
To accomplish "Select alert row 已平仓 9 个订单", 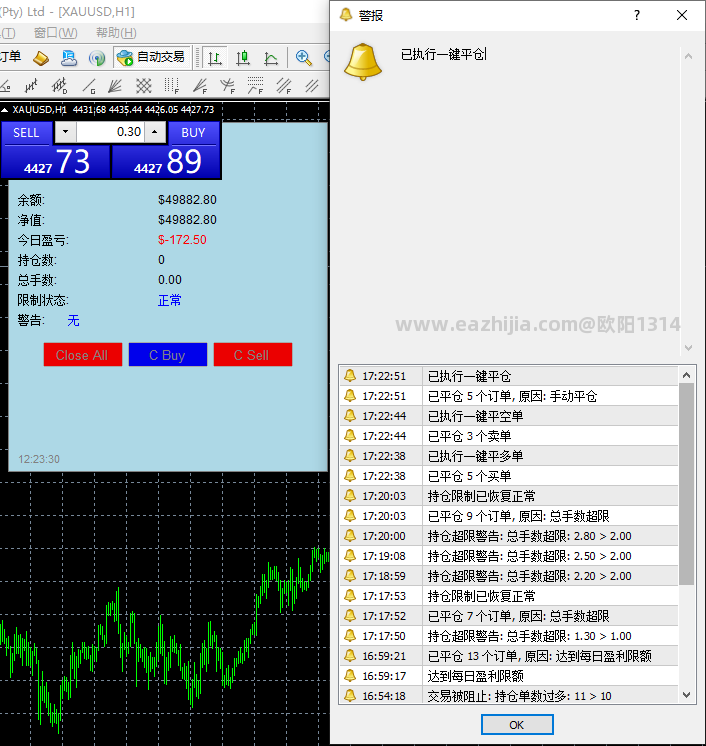I will 509,516.
